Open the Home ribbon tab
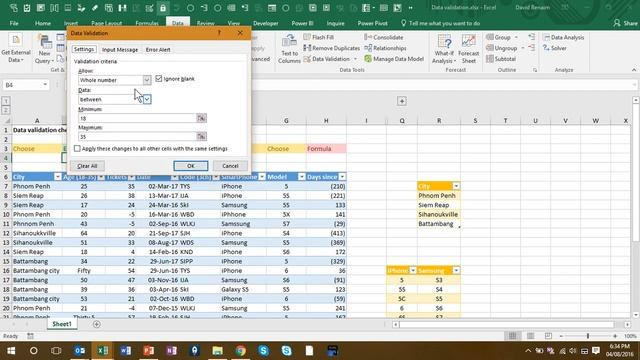This screenshot has width=640, height=360. 42,23
